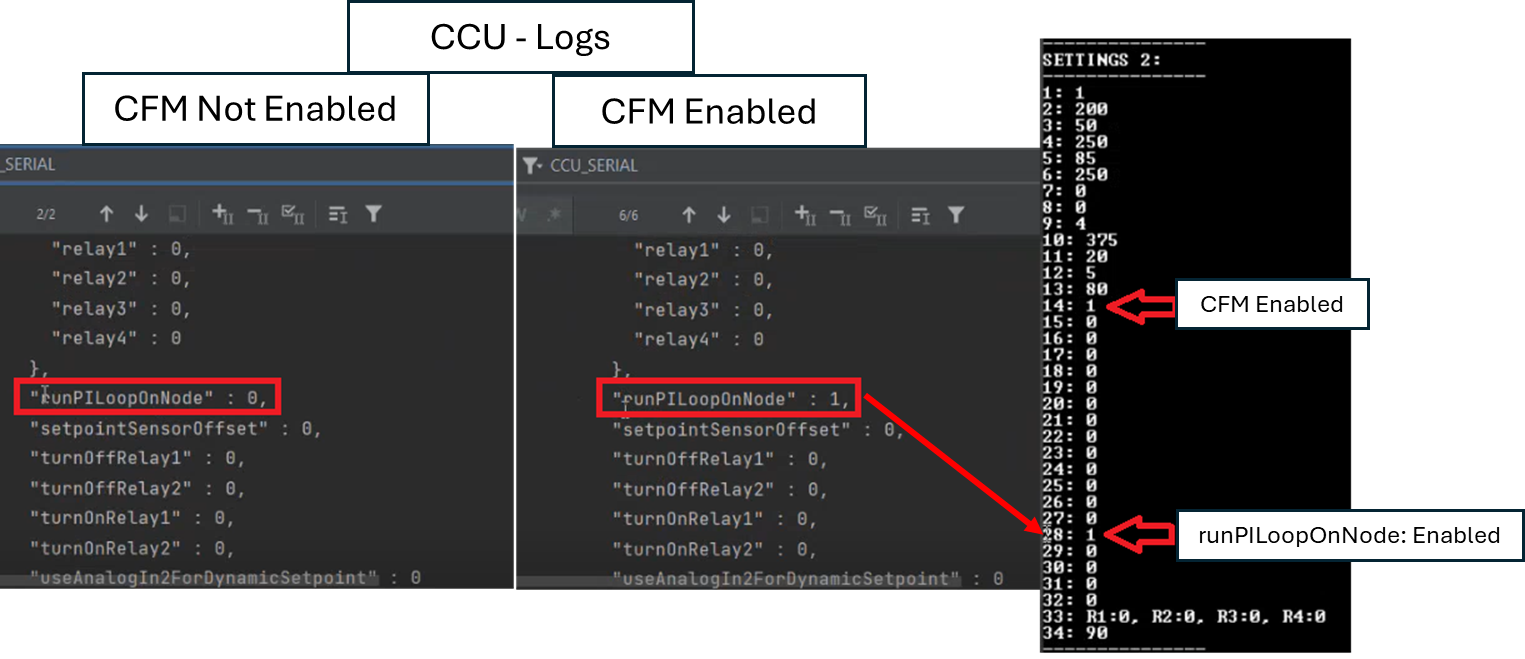Click the filter funnel icon in right panel toolbar

[956, 214]
